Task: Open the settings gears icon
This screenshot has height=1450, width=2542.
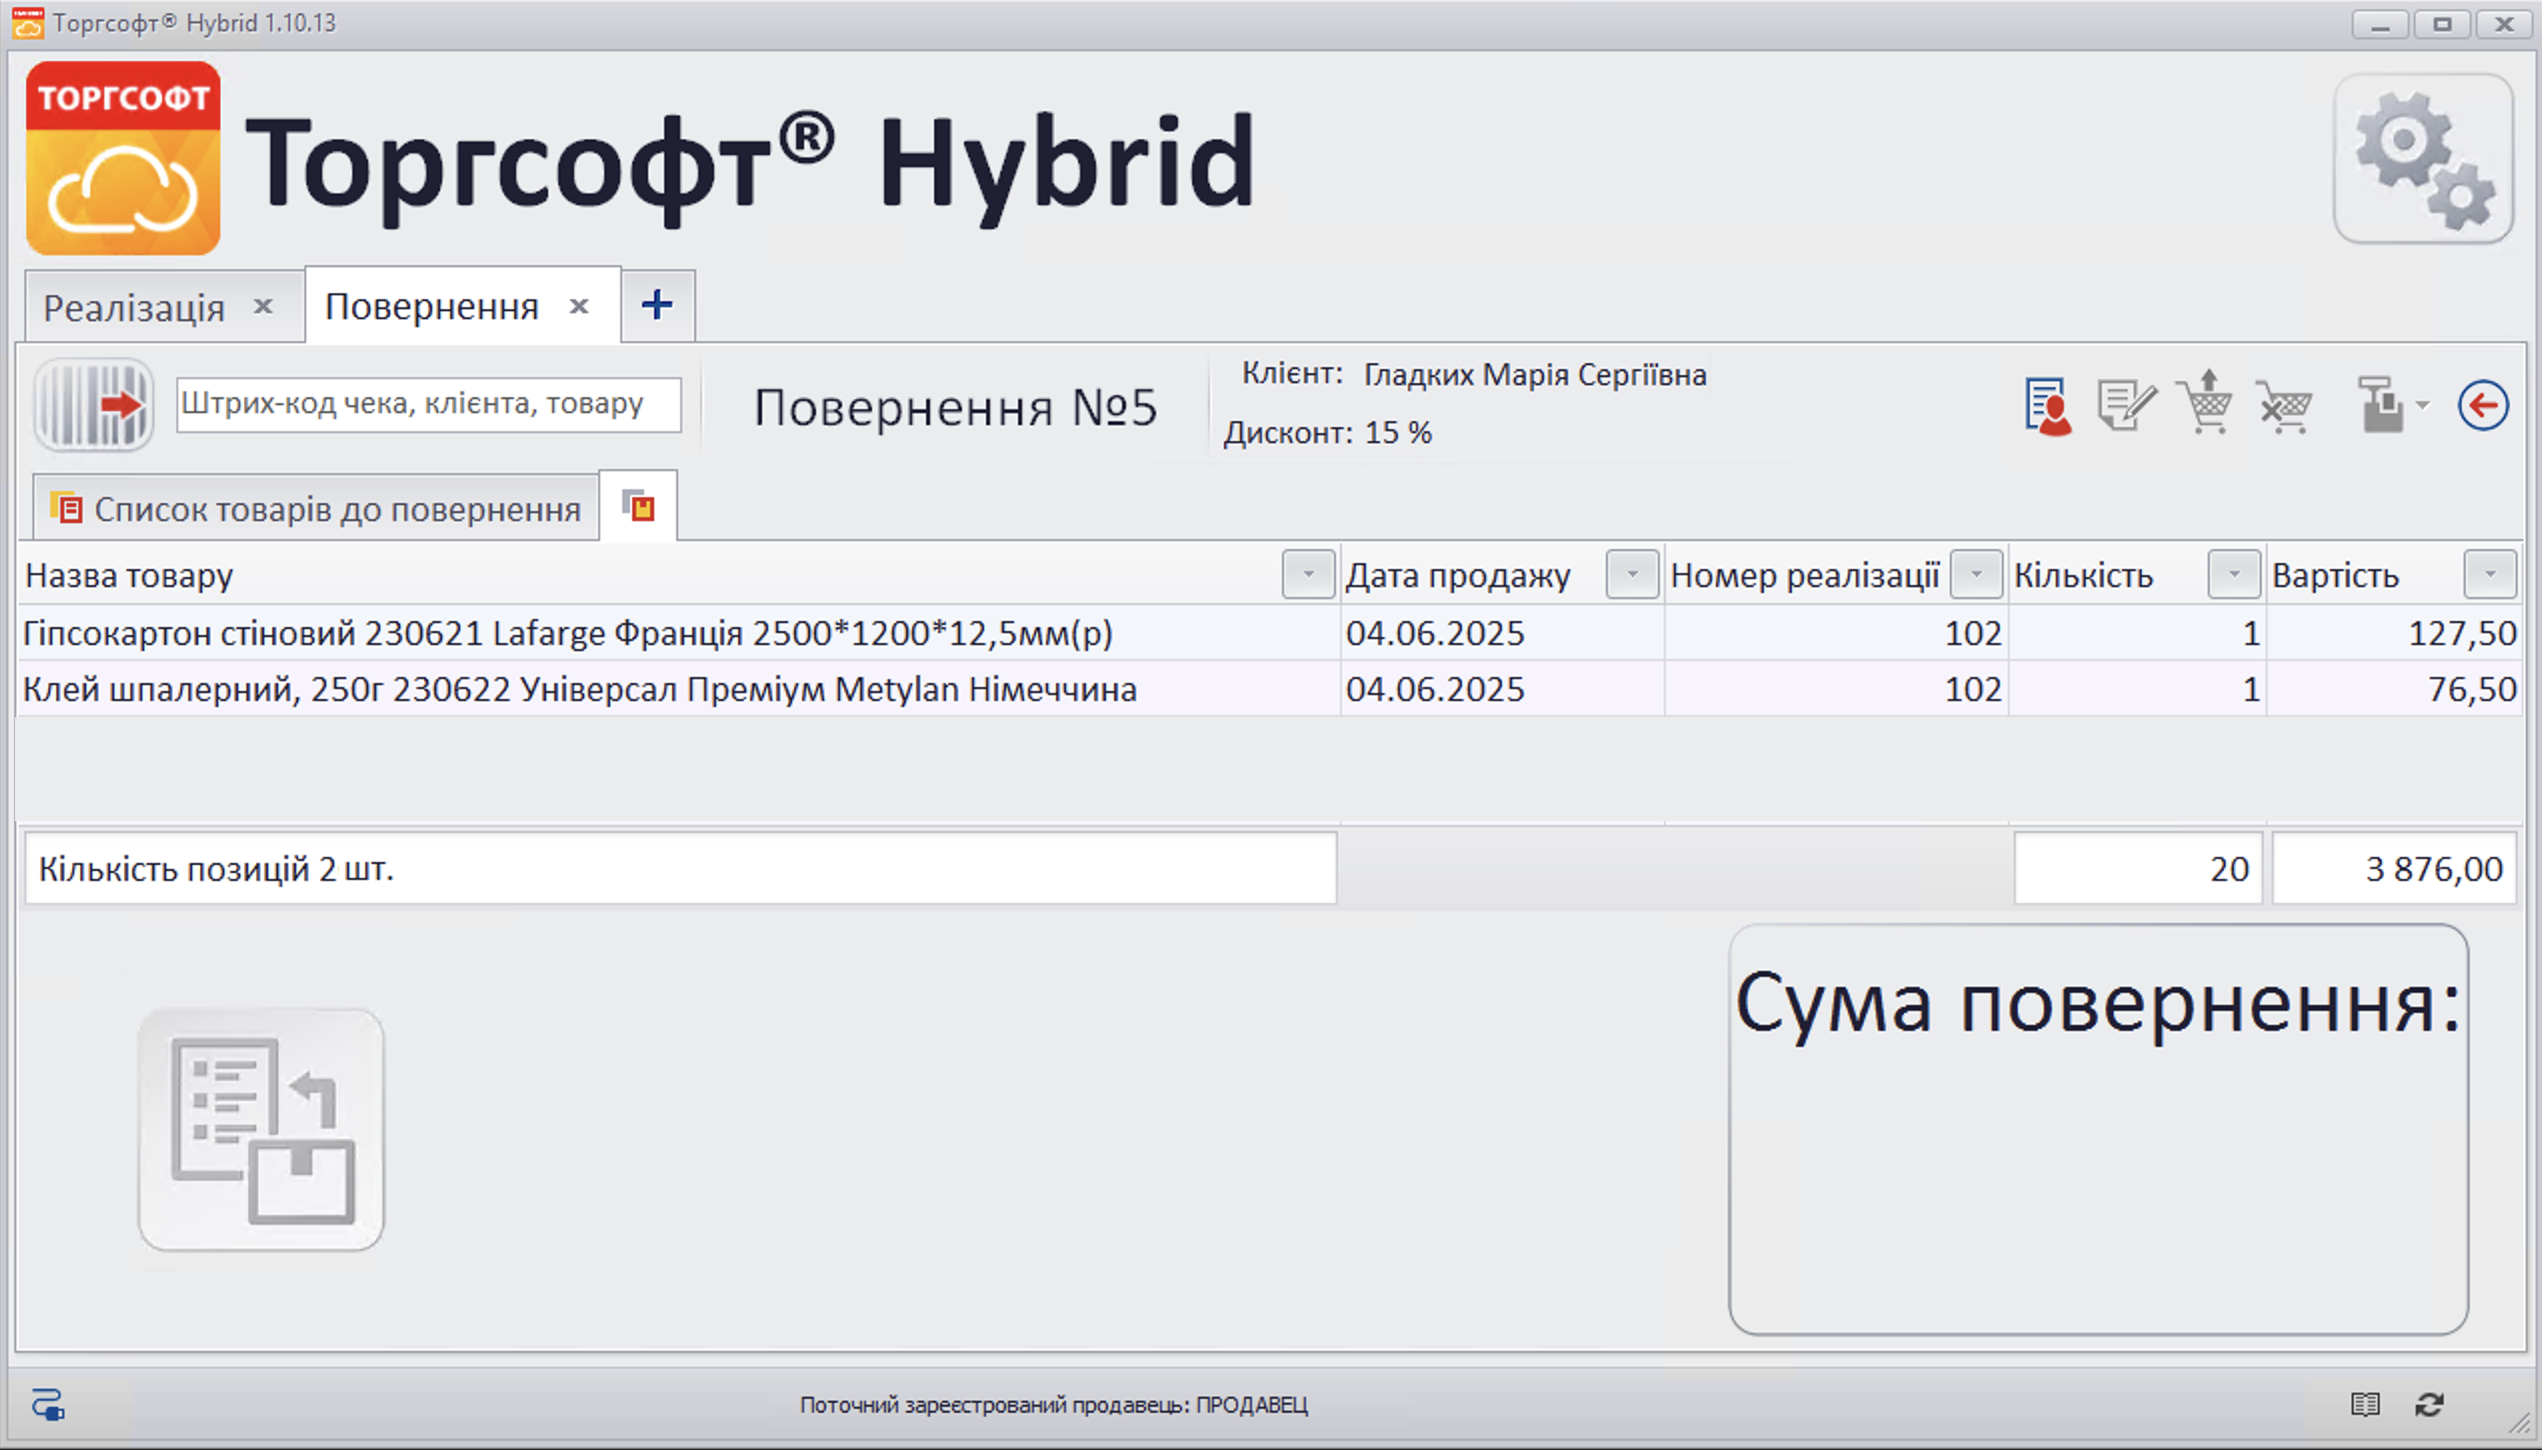Action: click(x=2424, y=160)
